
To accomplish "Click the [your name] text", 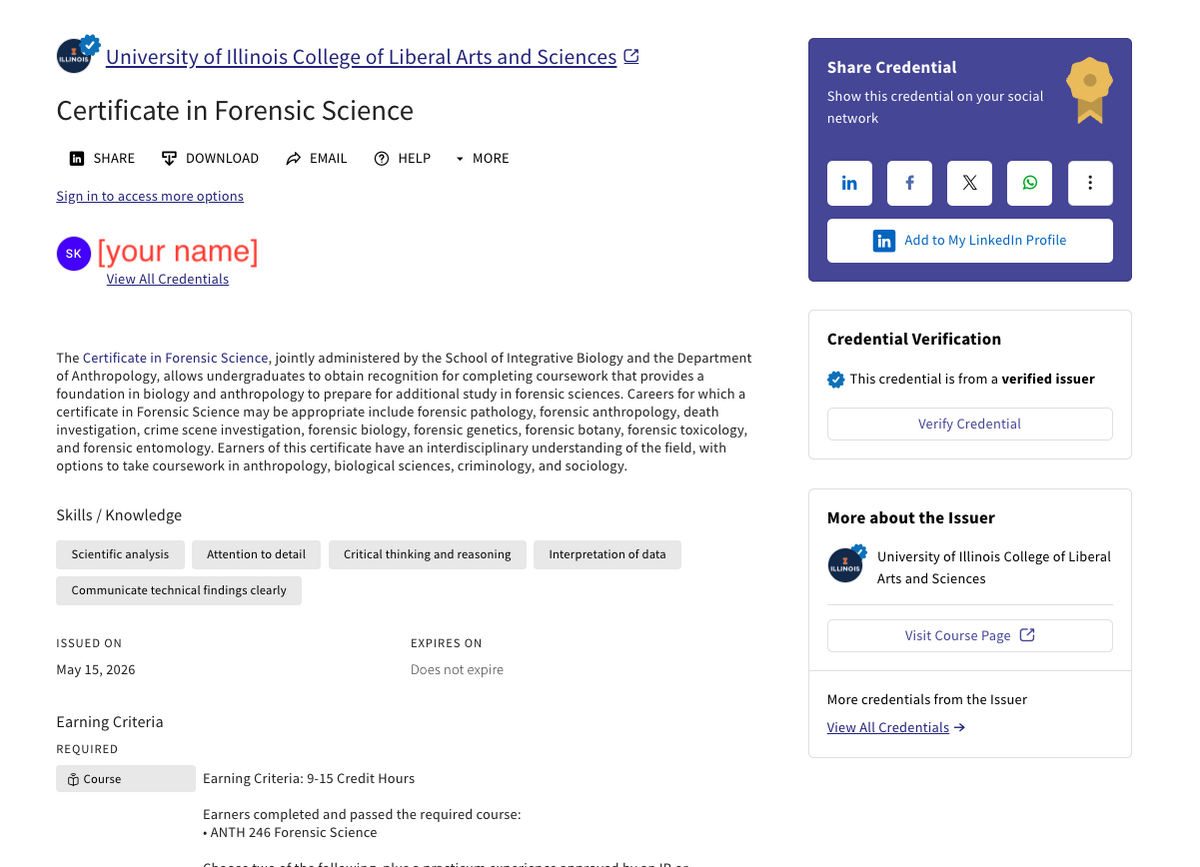I will (178, 251).
